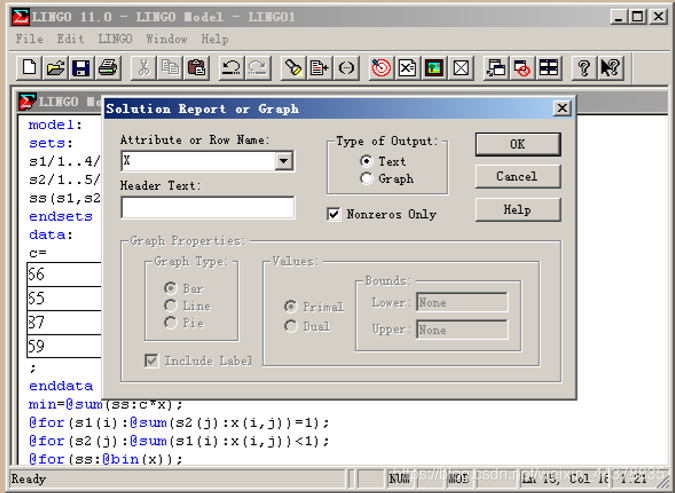Click the Cancel button
Viewport: 675px width, 493px height.
click(x=518, y=177)
